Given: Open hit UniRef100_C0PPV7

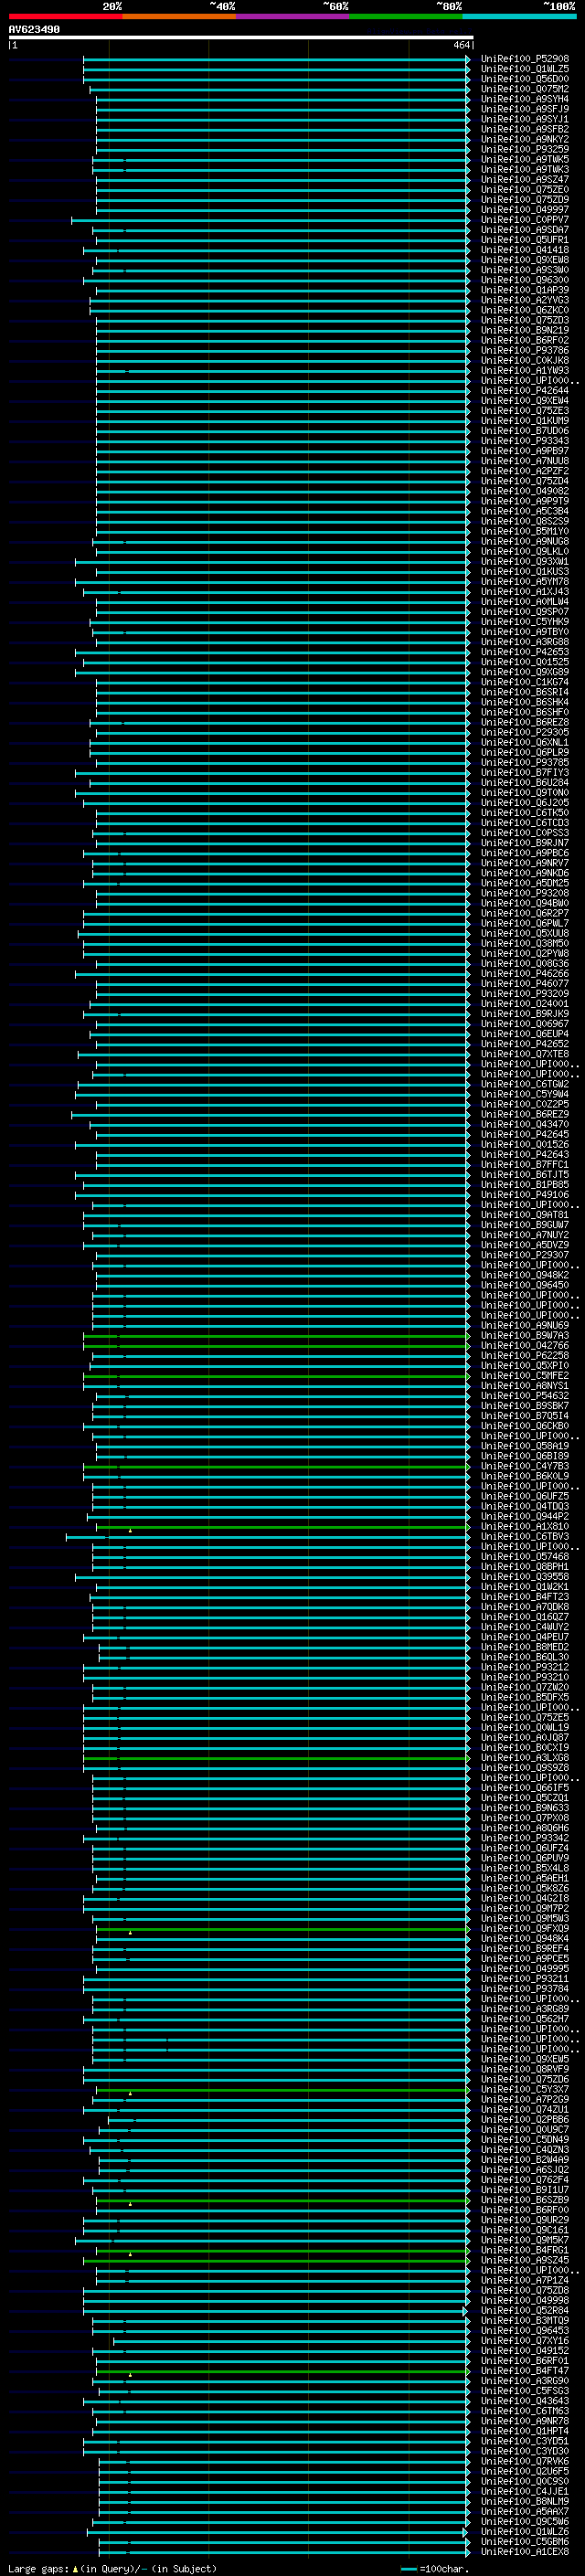Looking at the screenshot, I should coord(525,220).
